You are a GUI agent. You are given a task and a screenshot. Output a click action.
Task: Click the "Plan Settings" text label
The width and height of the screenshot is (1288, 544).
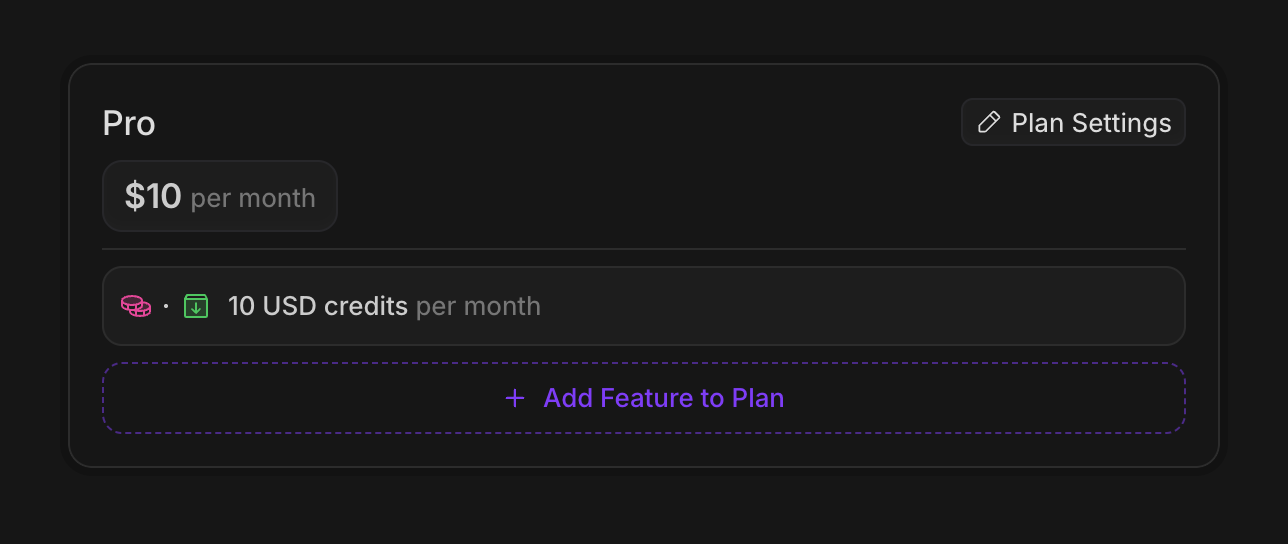click(x=1091, y=123)
